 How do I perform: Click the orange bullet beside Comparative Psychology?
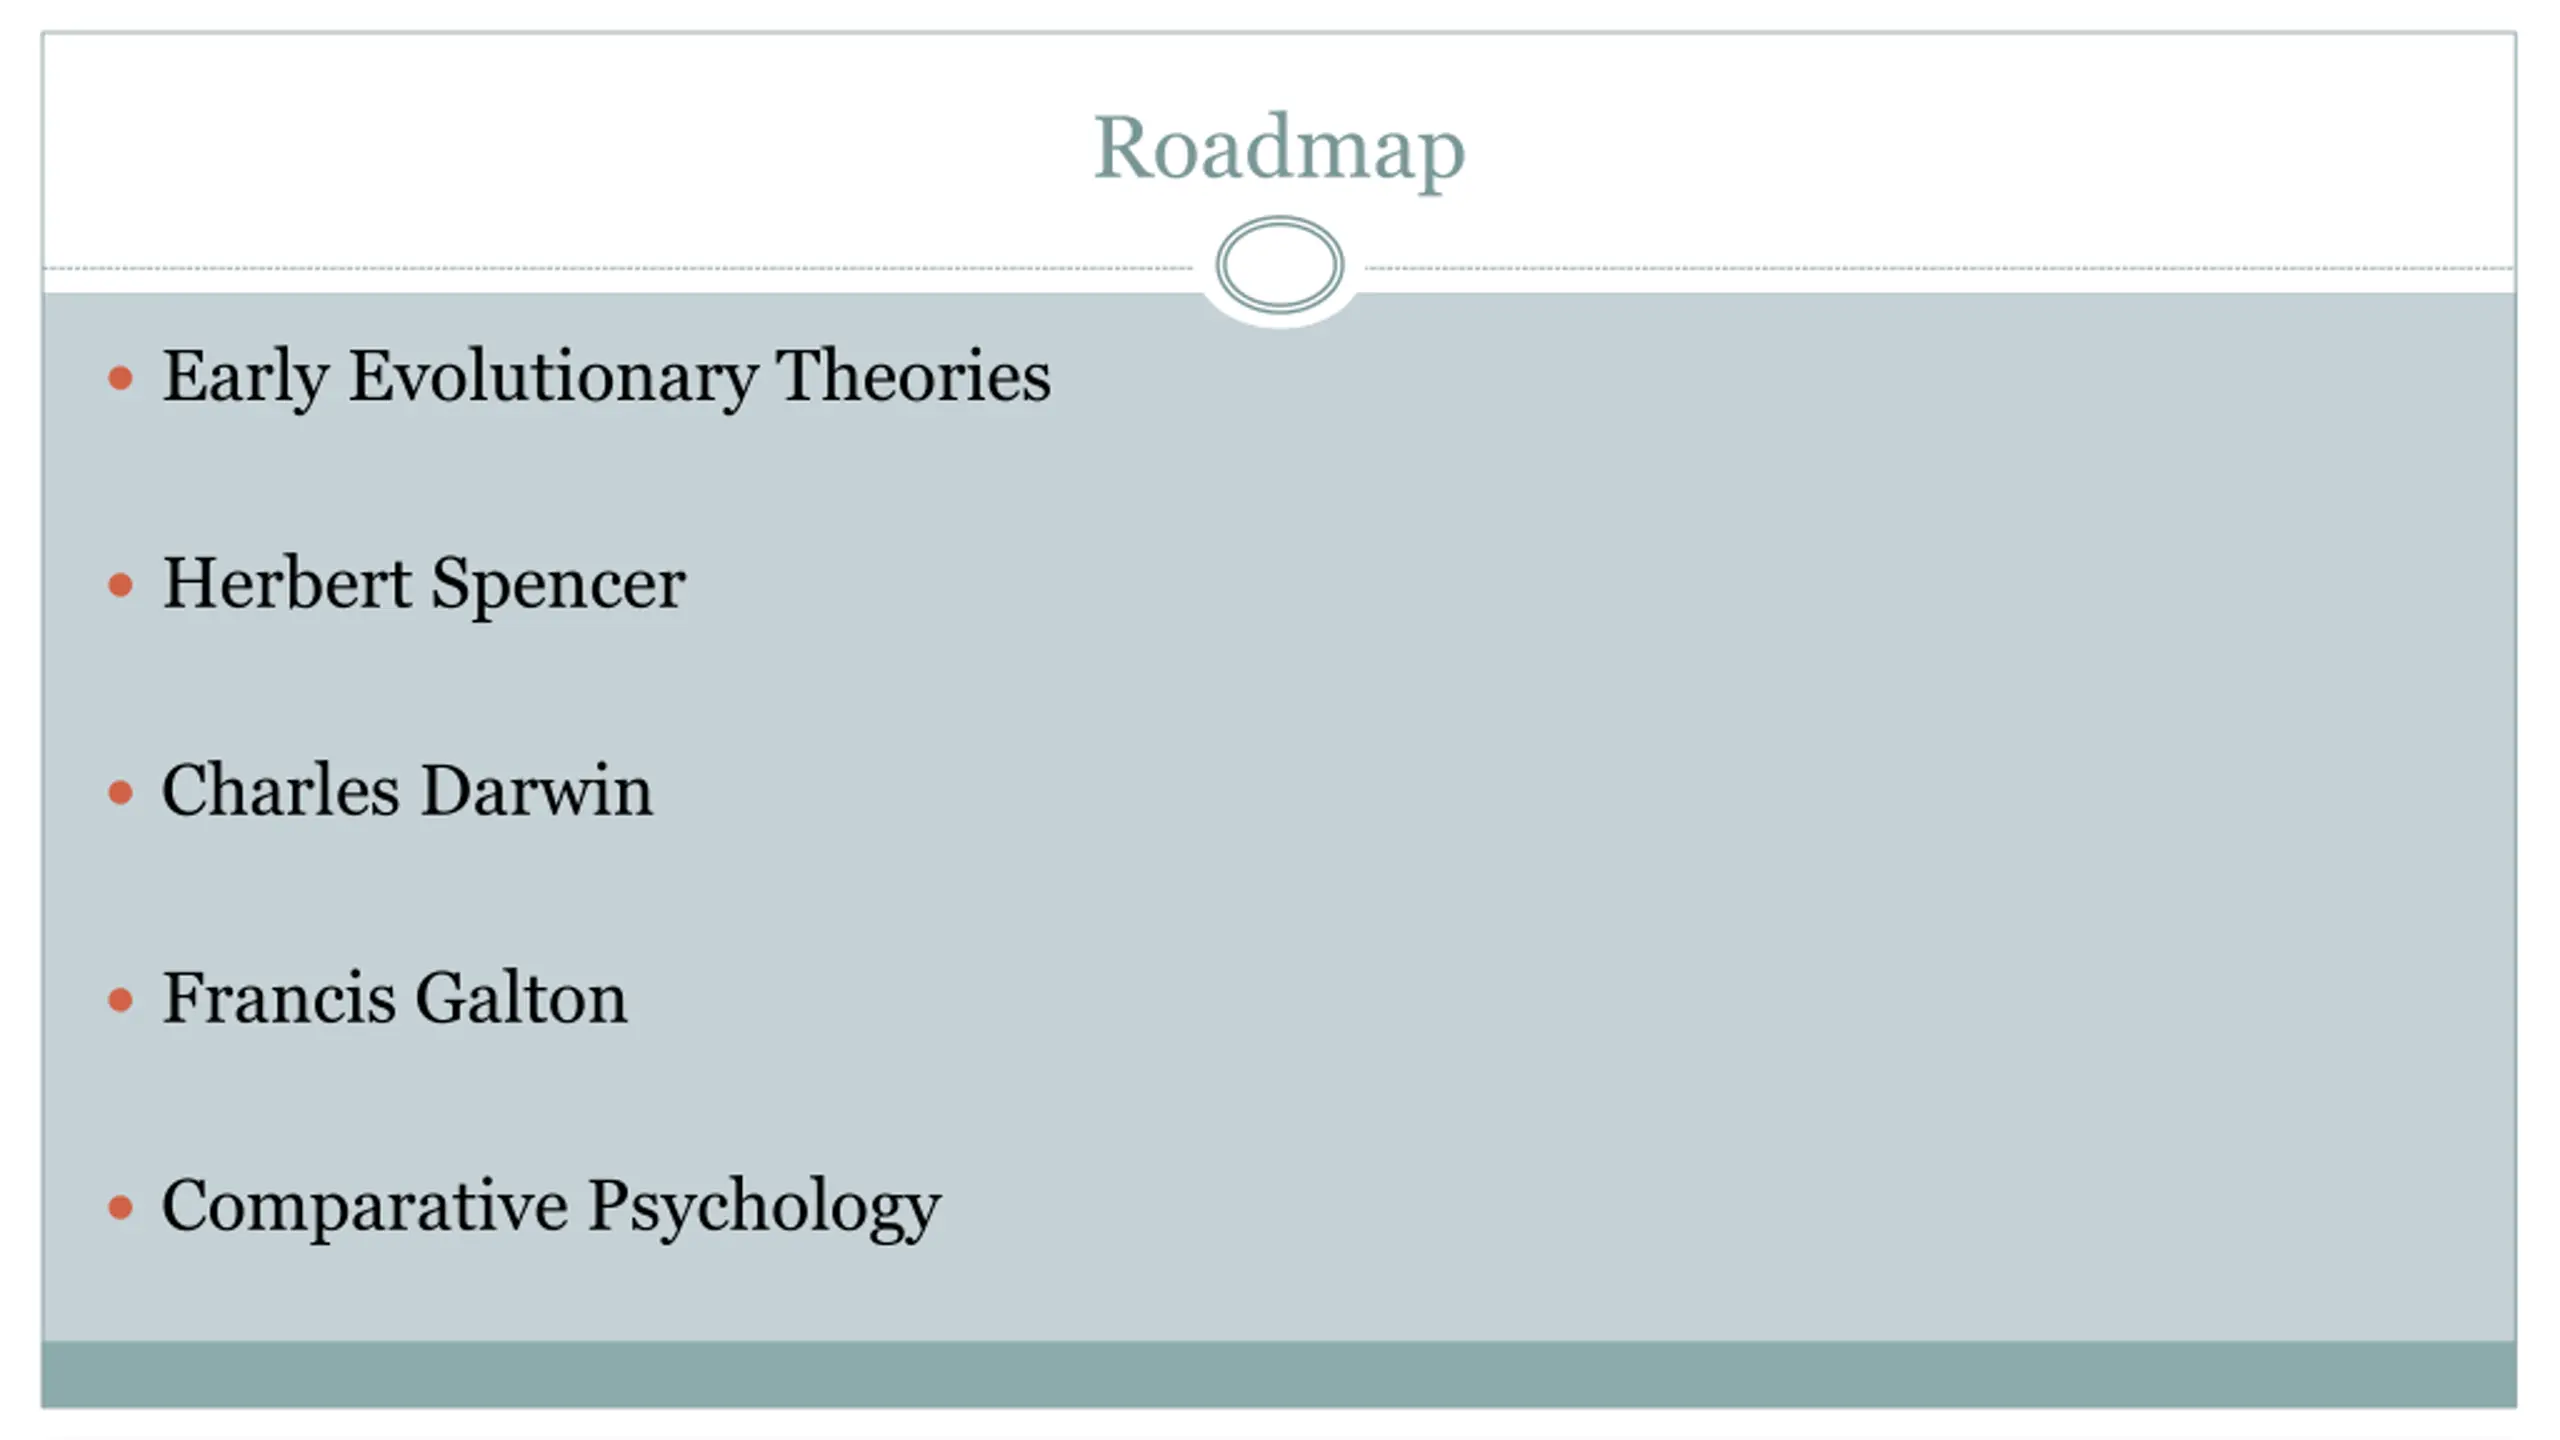pyautogui.click(x=120, y=1208)
